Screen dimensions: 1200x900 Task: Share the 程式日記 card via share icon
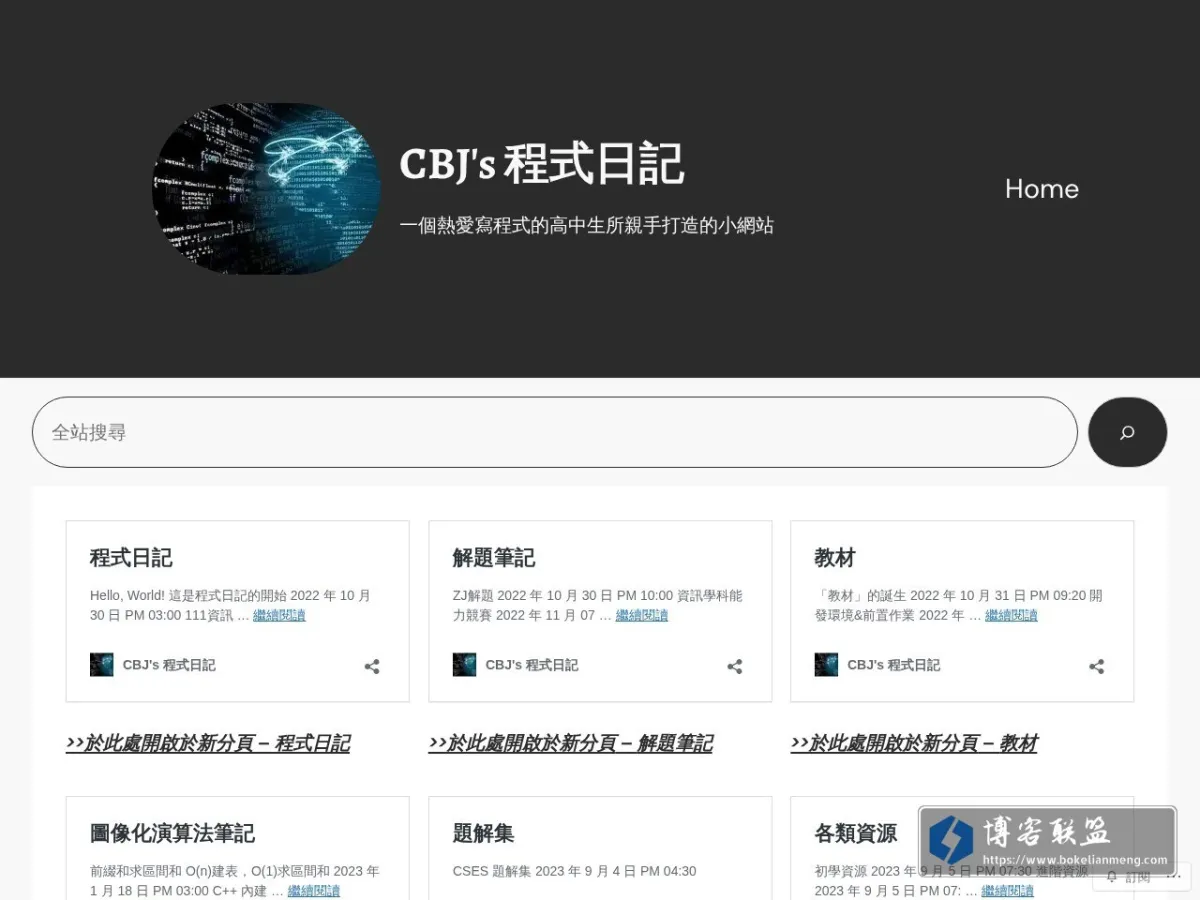[x=372, y=666]
